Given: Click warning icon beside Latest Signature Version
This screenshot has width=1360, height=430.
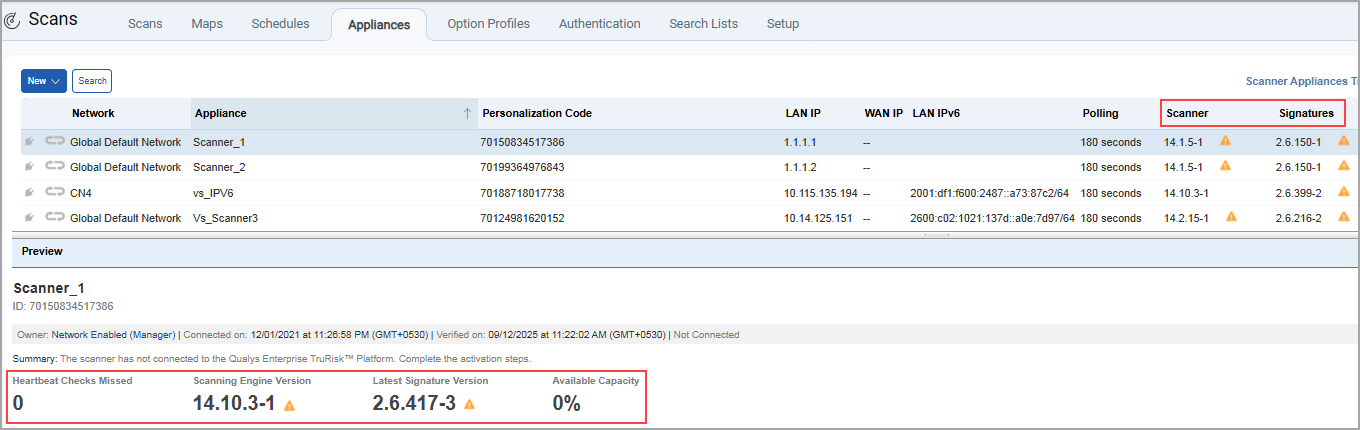Looking at the screenshot, I should [x=469, y=405].
